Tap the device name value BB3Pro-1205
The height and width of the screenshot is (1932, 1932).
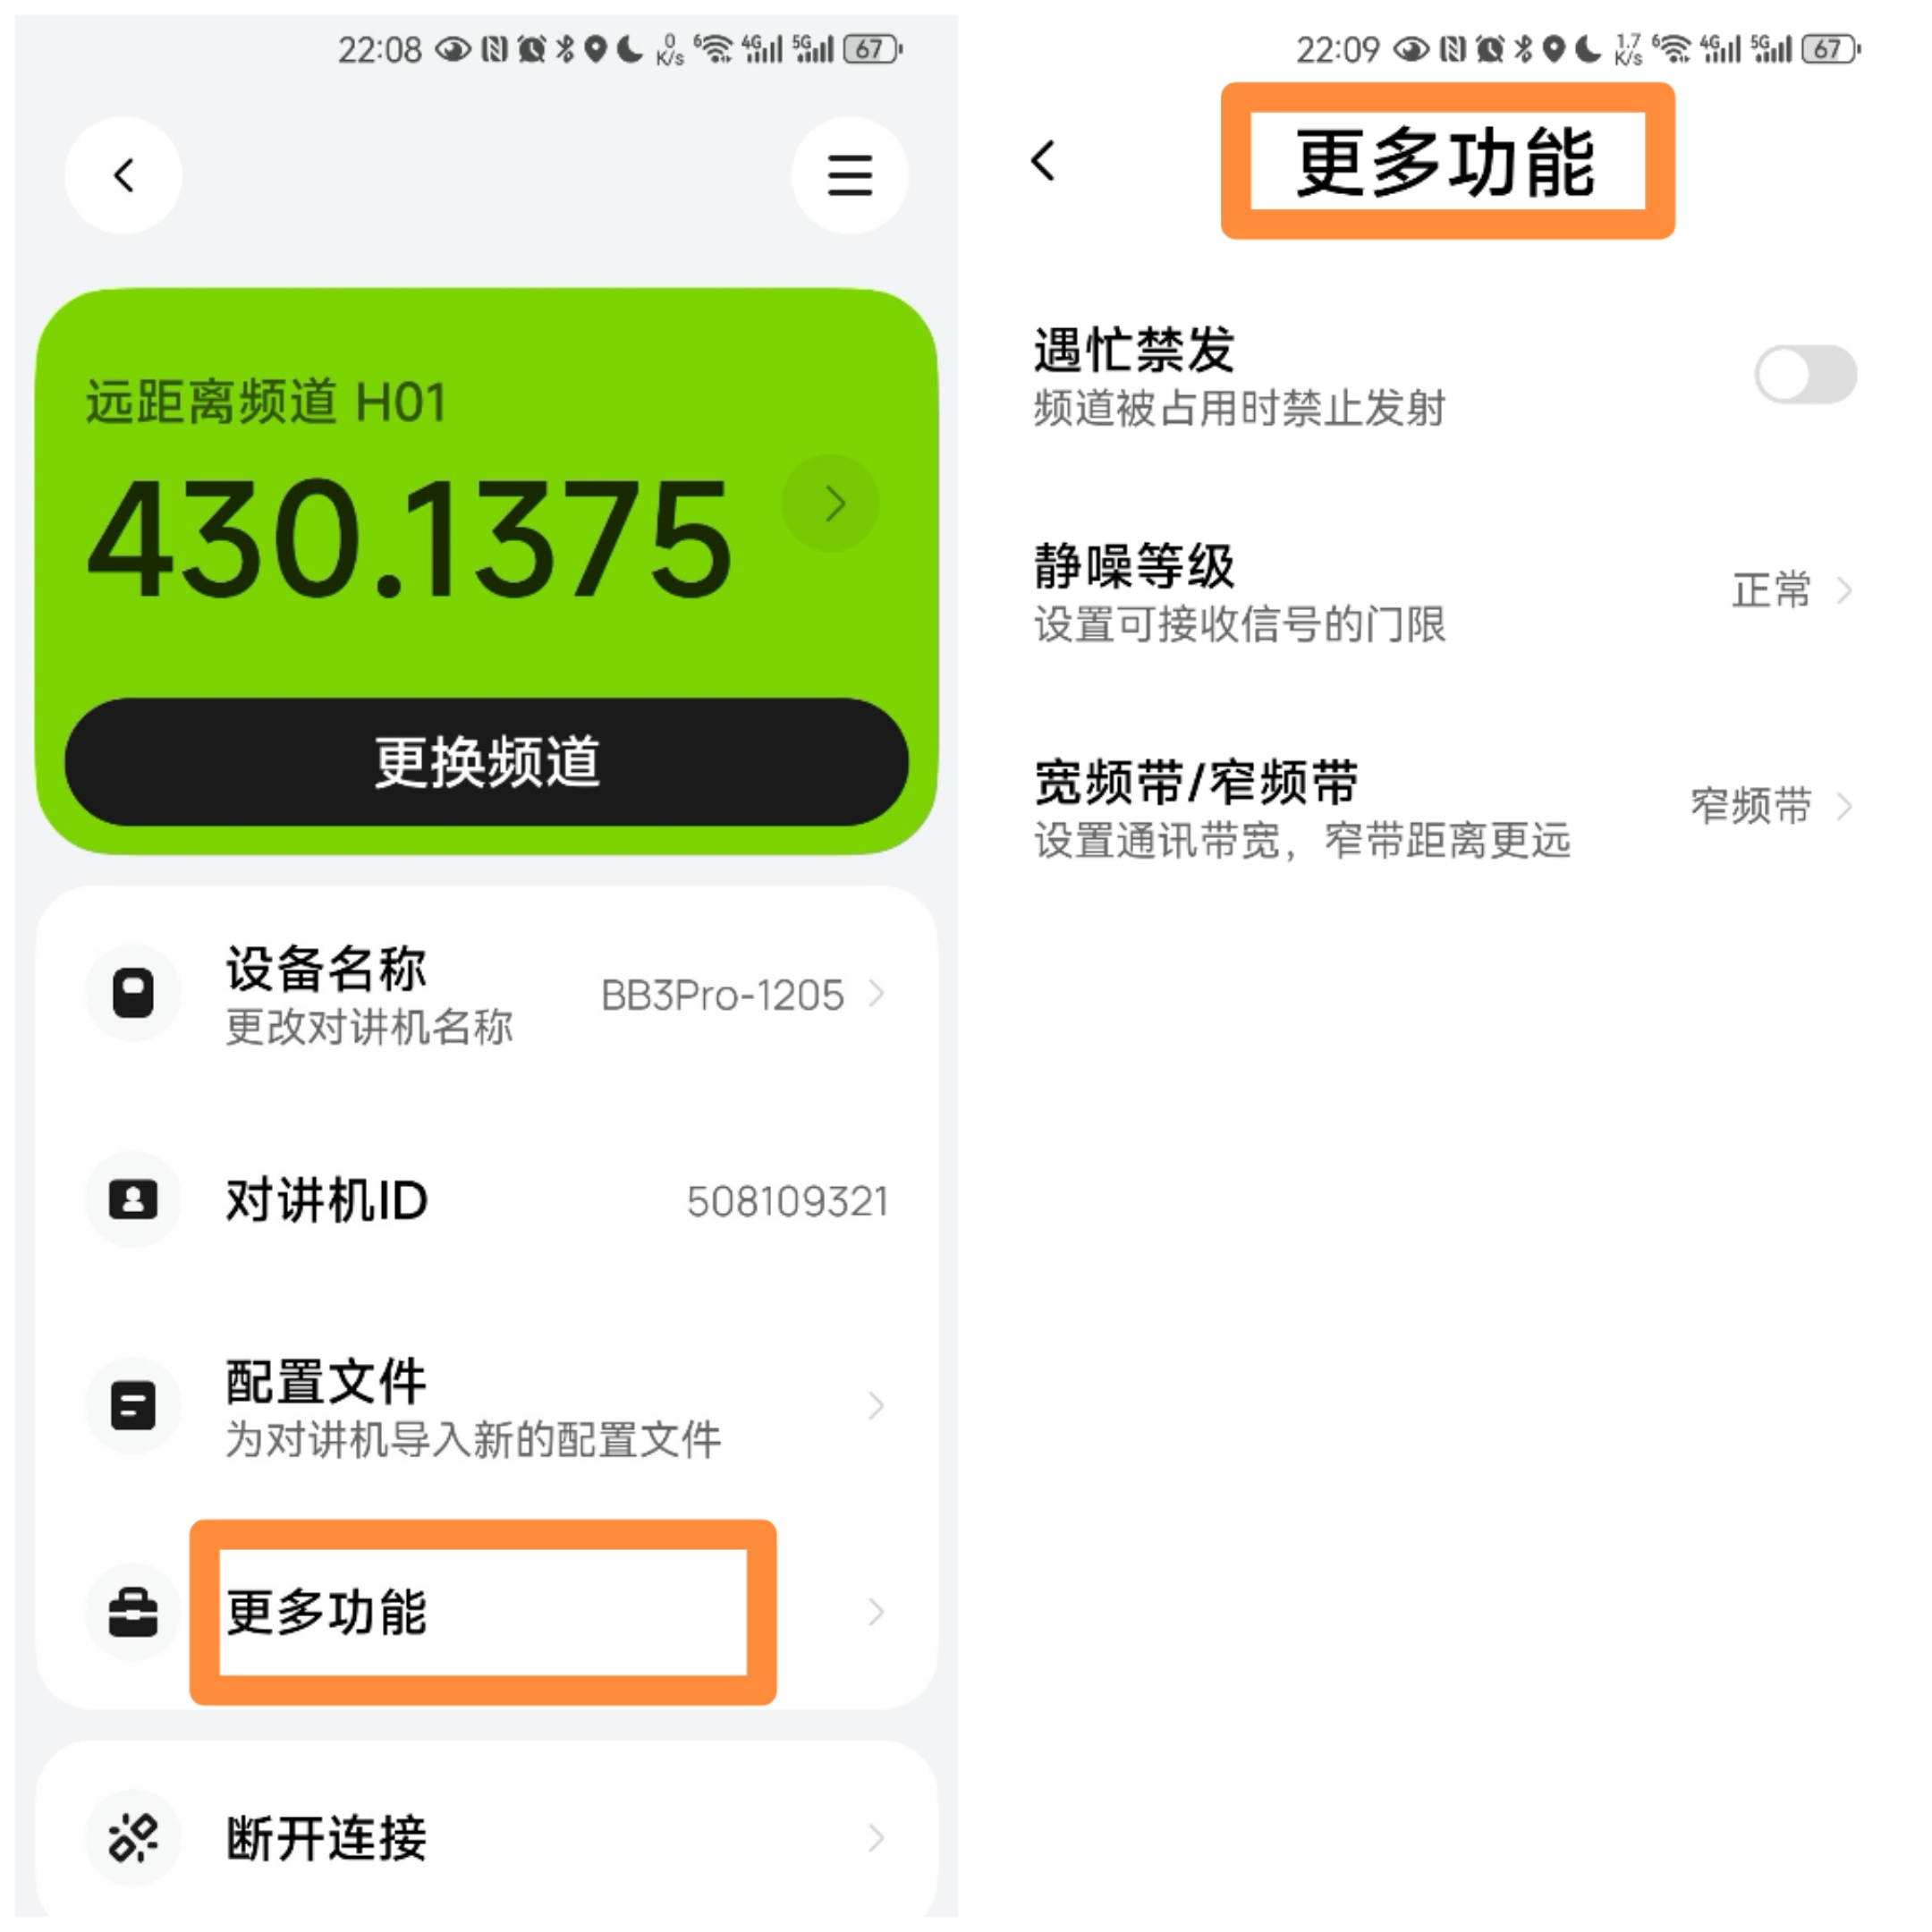[722, 995]
